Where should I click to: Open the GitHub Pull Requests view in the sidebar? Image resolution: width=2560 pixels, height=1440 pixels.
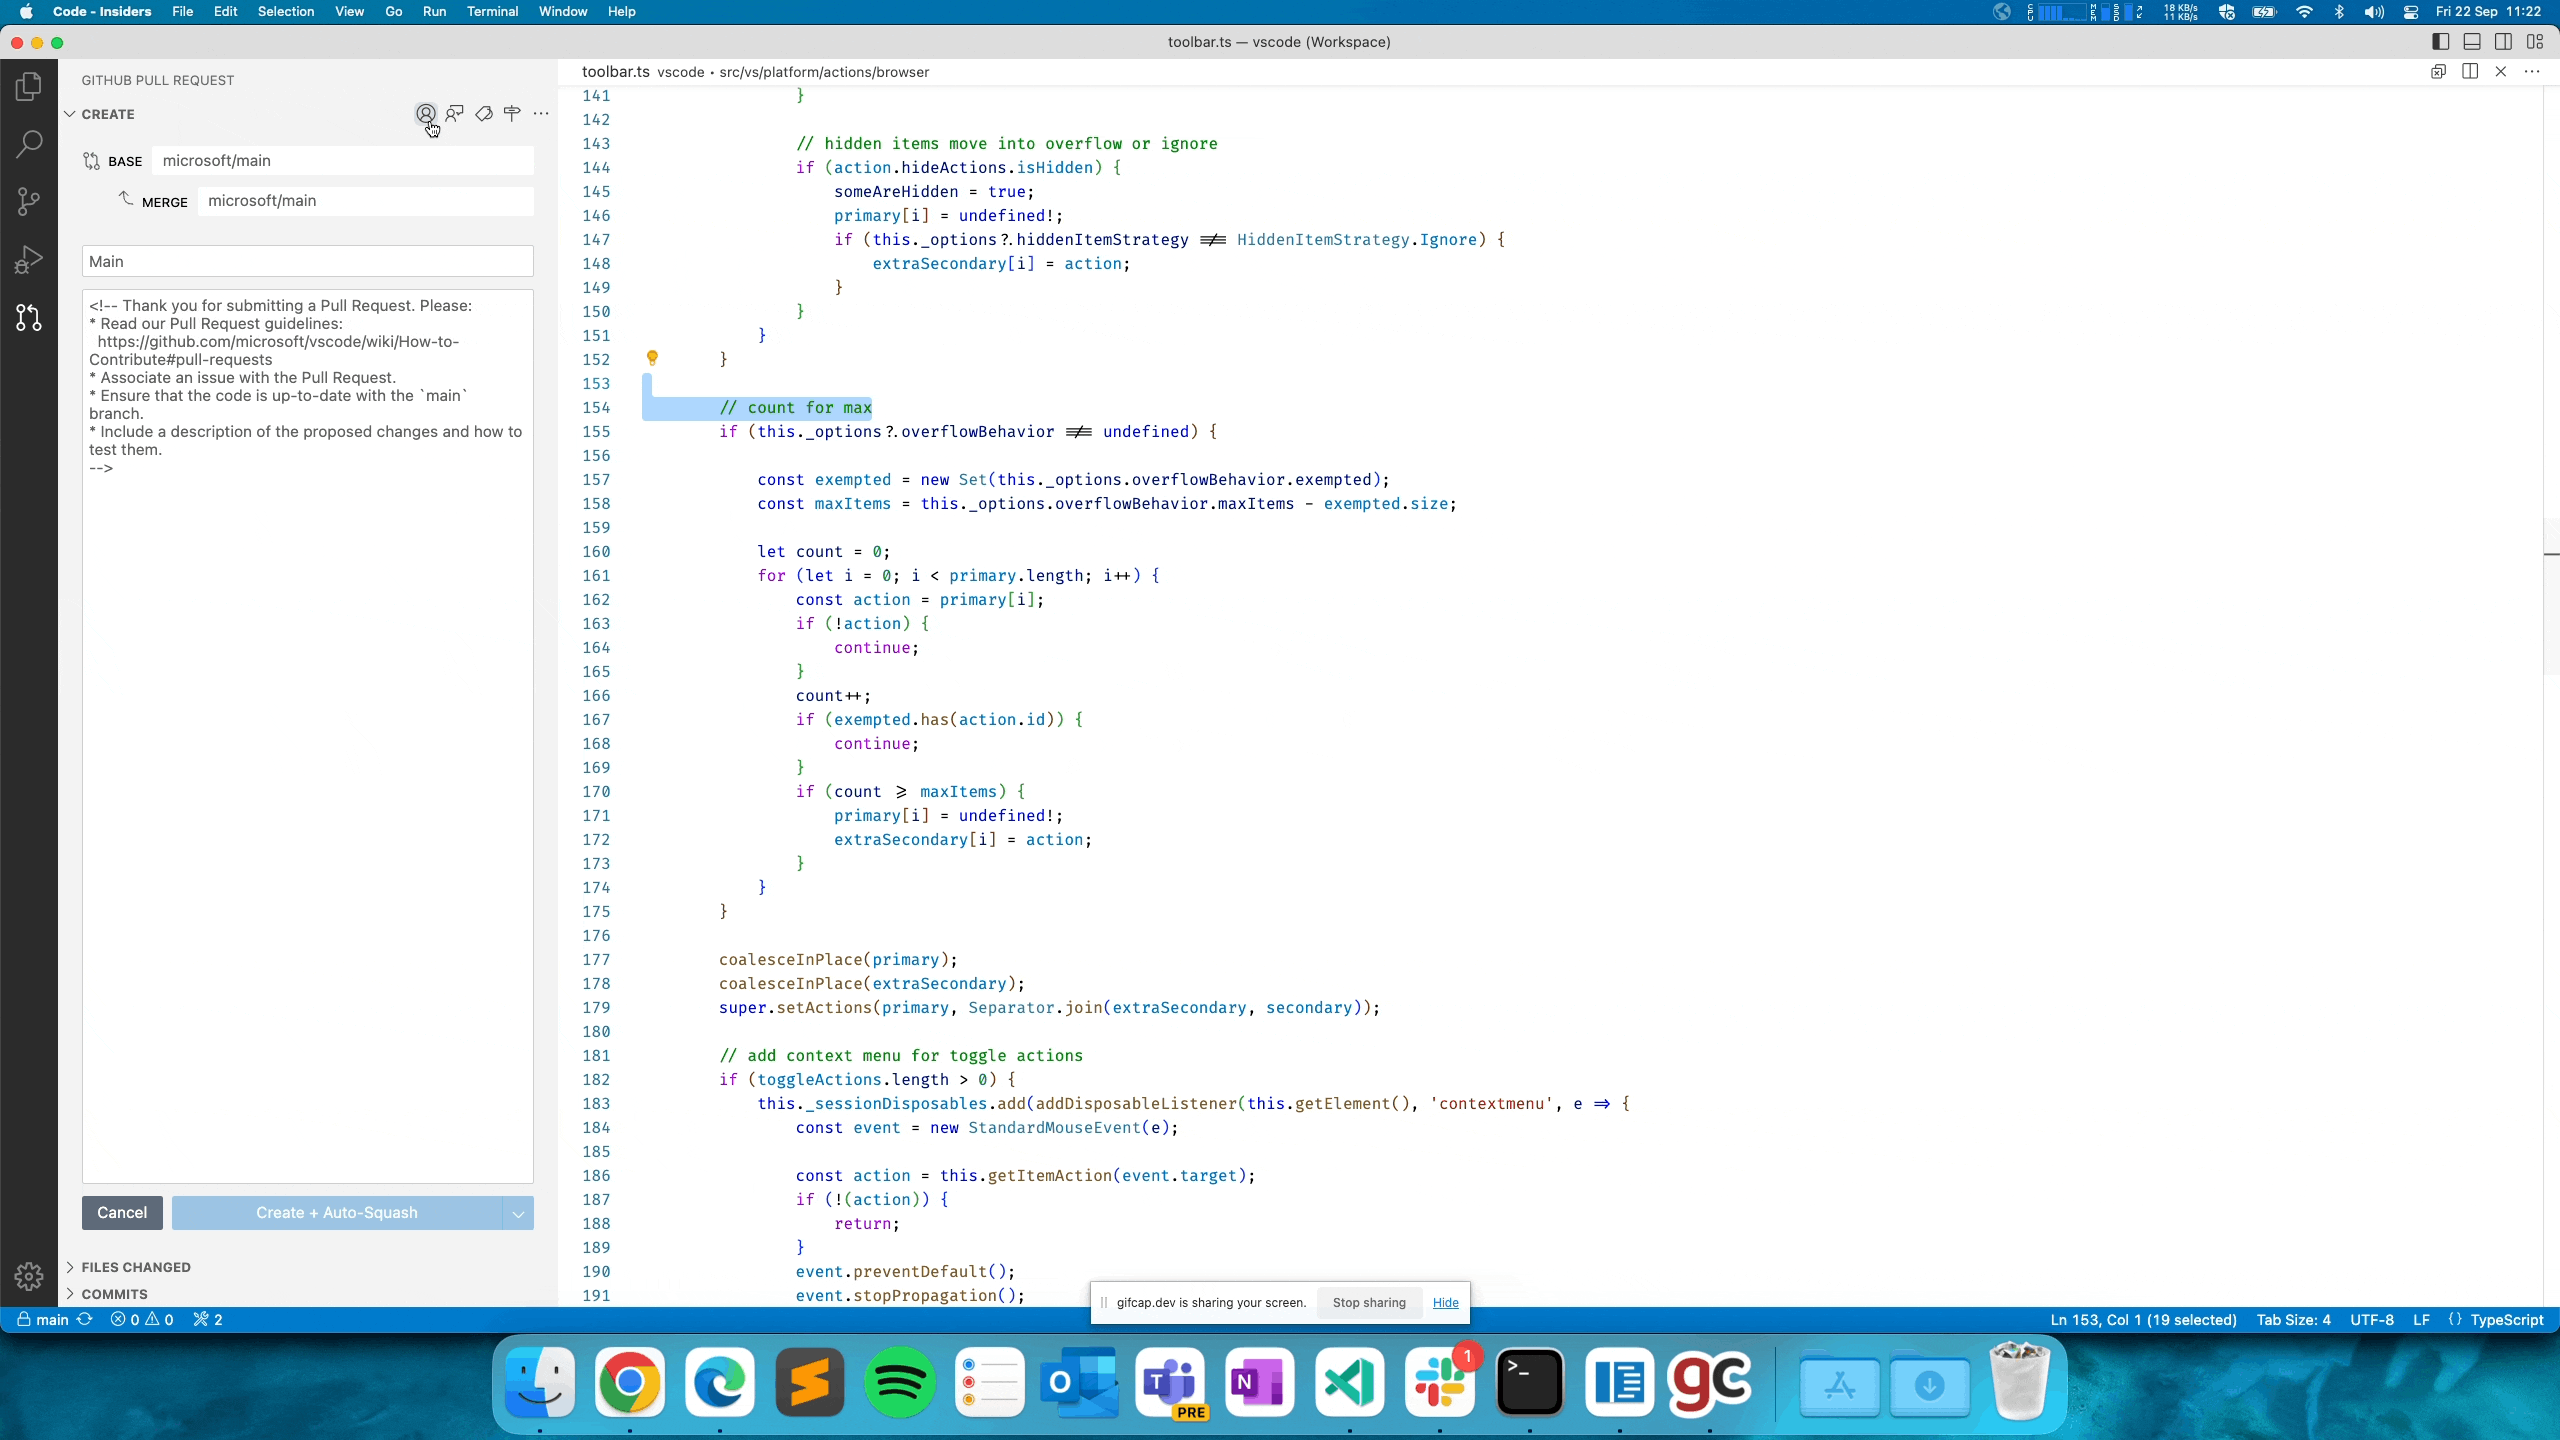pos(29,318)
